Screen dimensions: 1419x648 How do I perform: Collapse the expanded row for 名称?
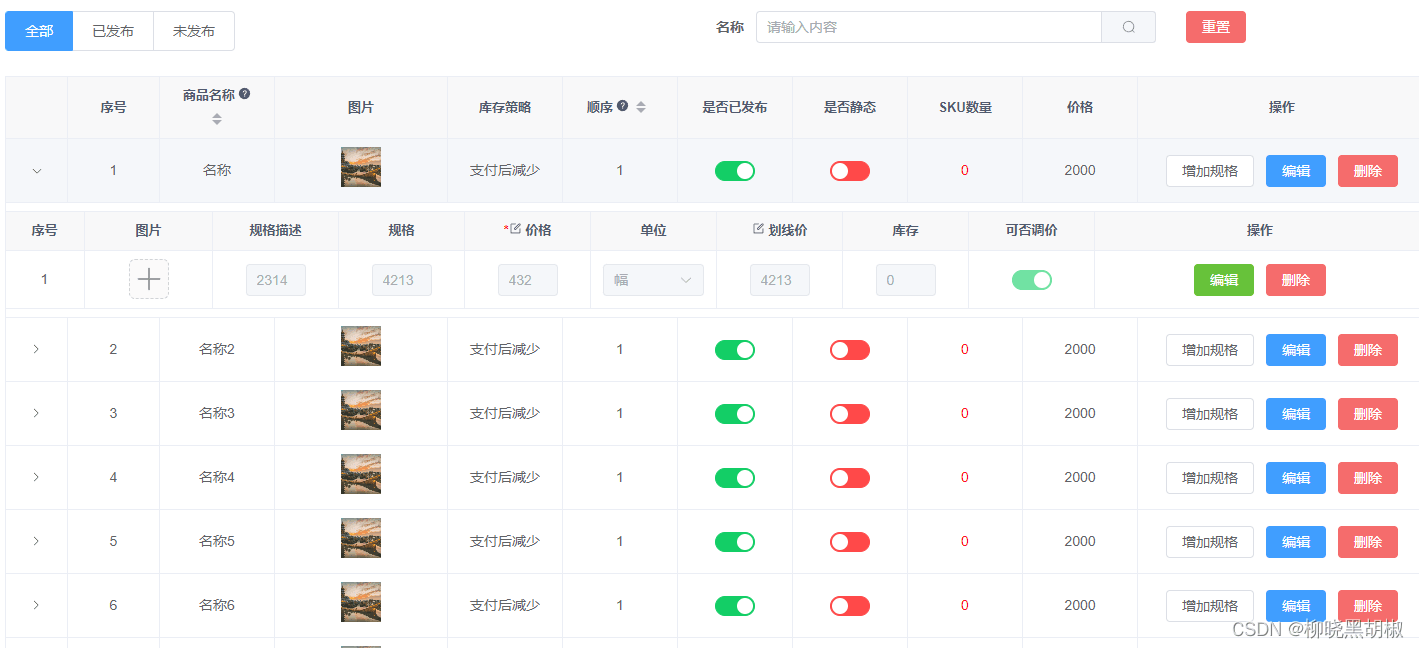[37, 171]
